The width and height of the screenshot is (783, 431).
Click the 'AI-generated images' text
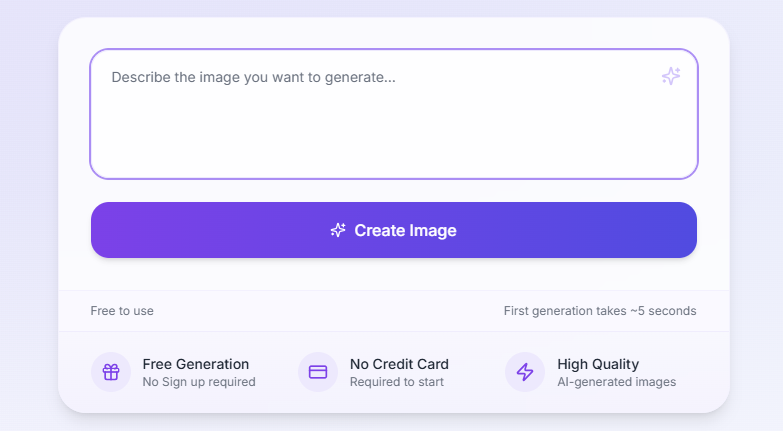click(x=616, y=382)
